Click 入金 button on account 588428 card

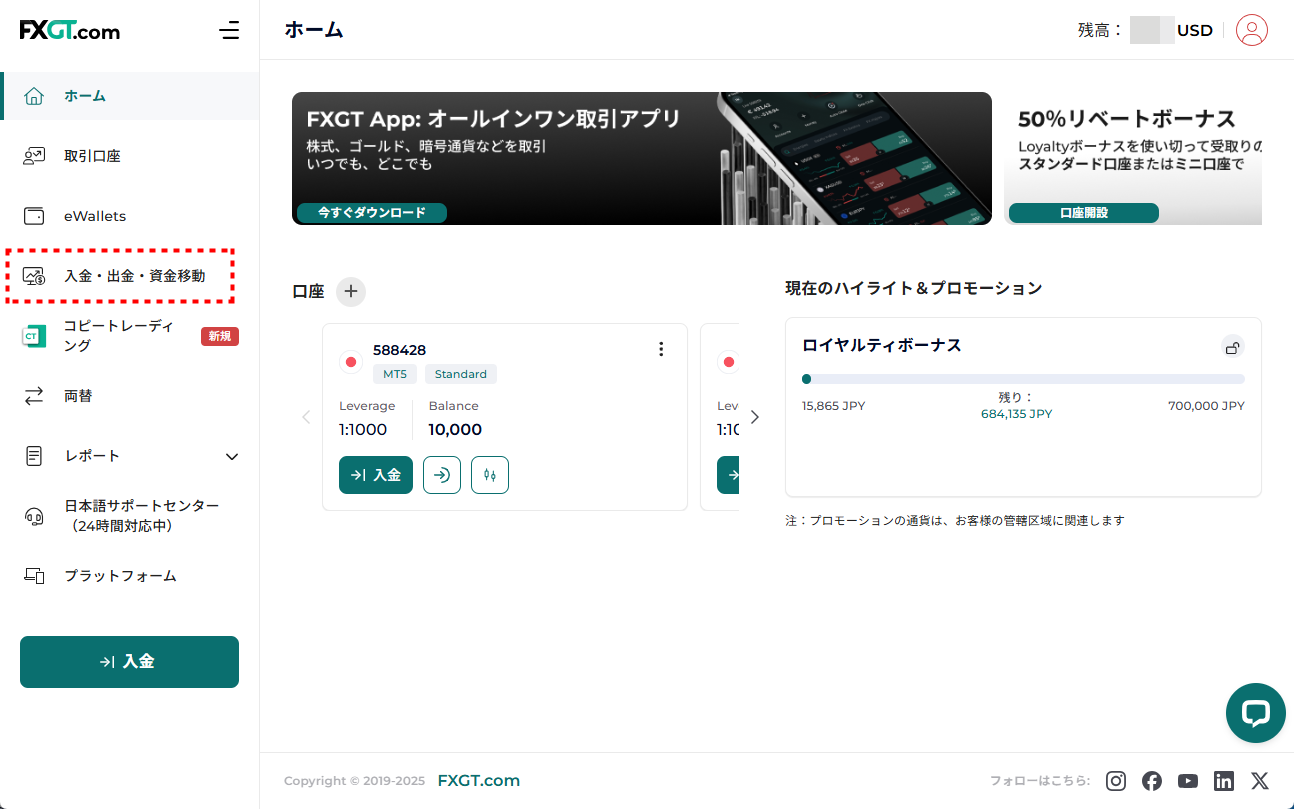point(376,475)
